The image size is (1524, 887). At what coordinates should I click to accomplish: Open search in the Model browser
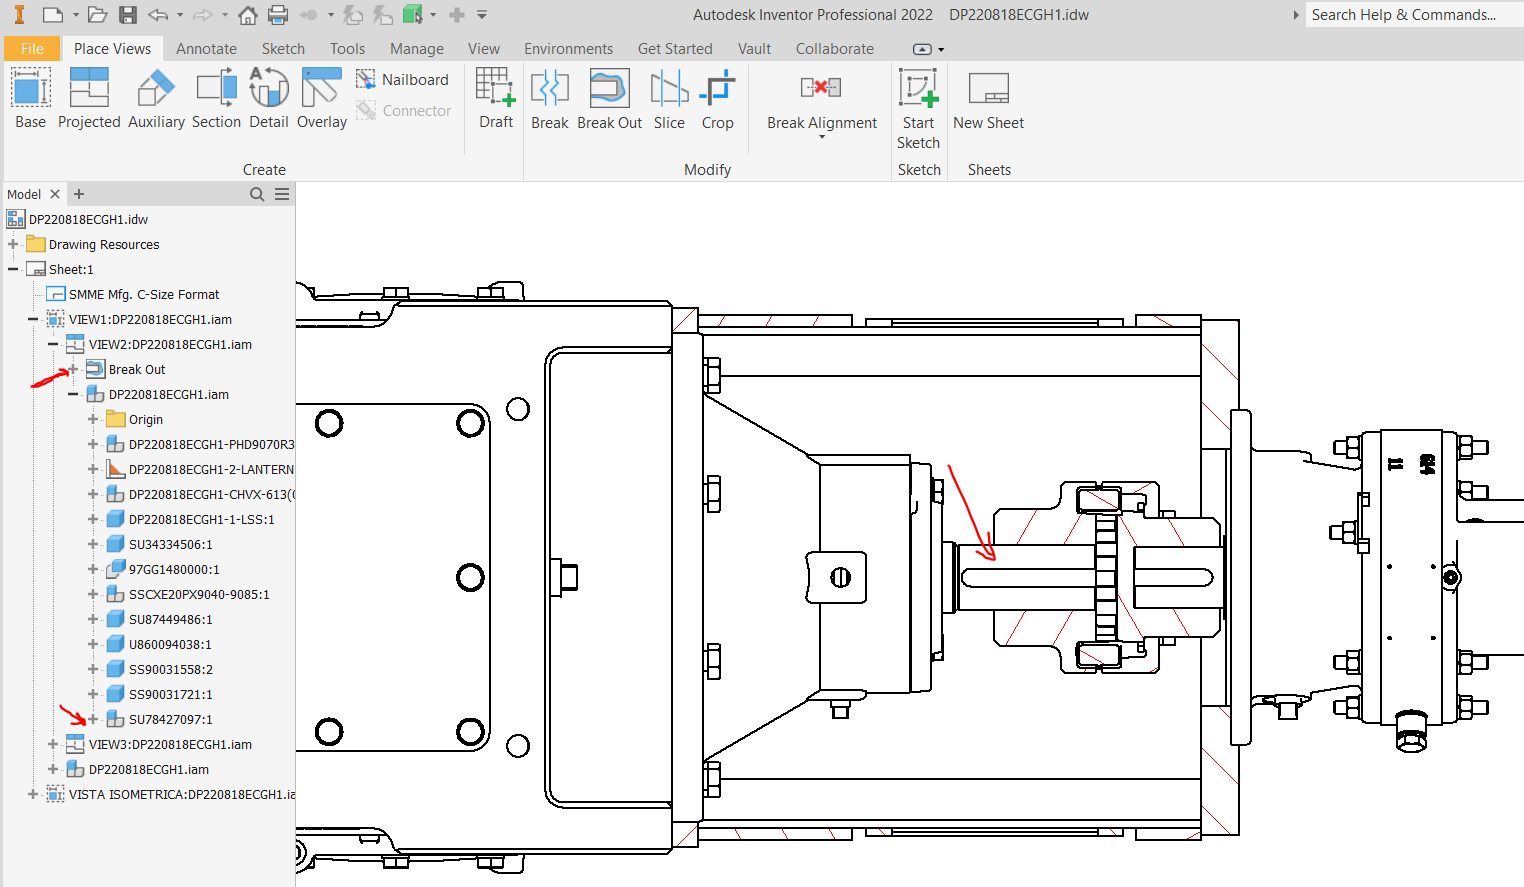tap(257, 193)
